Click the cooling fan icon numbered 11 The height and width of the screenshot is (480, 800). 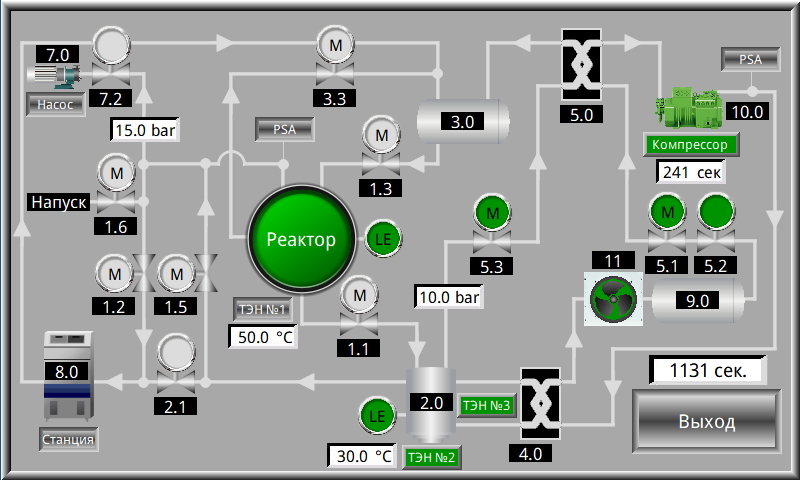(x=611, y=298)
